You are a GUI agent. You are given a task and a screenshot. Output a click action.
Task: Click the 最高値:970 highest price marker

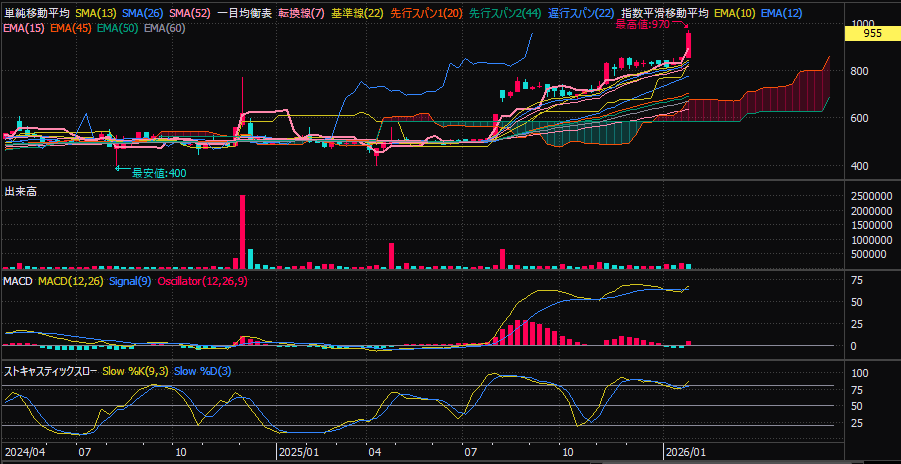642,24
